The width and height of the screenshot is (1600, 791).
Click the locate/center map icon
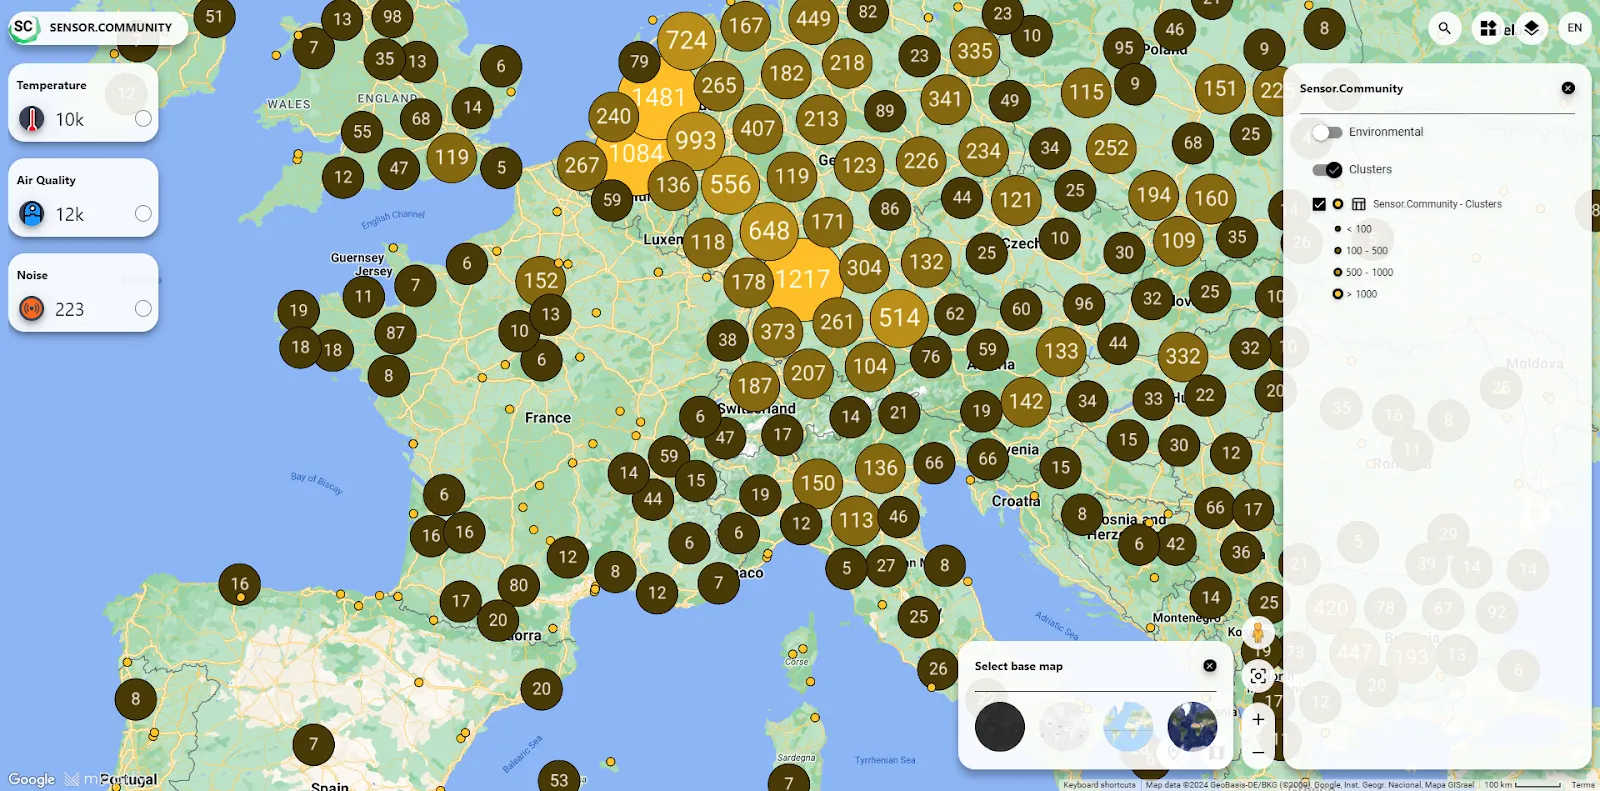[x=1258, y=676]
